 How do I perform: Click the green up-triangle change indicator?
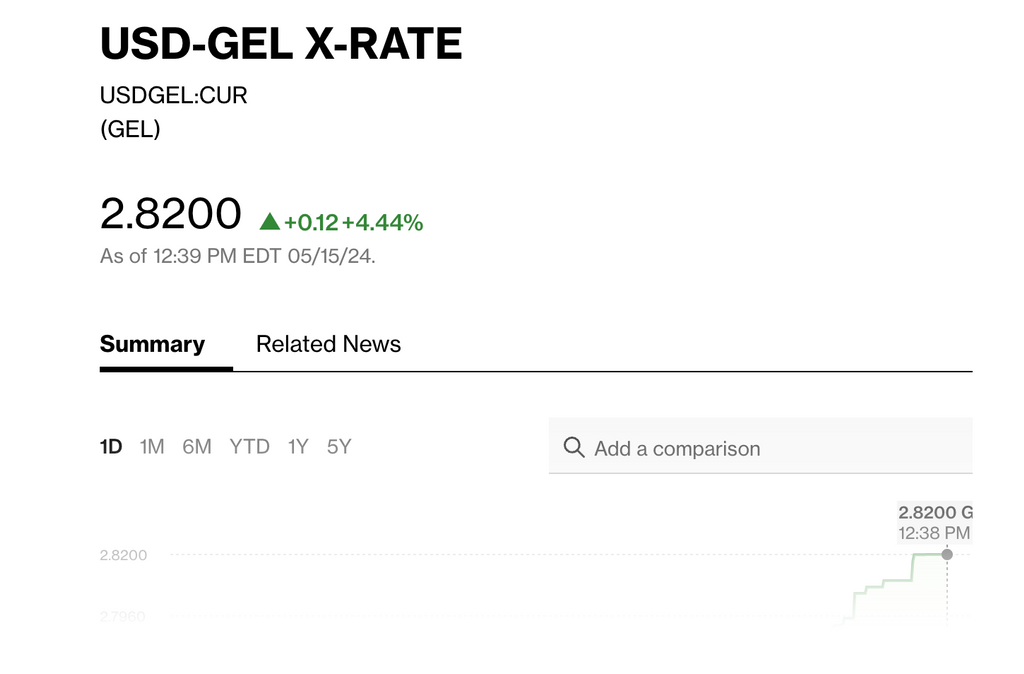point(270,221)
